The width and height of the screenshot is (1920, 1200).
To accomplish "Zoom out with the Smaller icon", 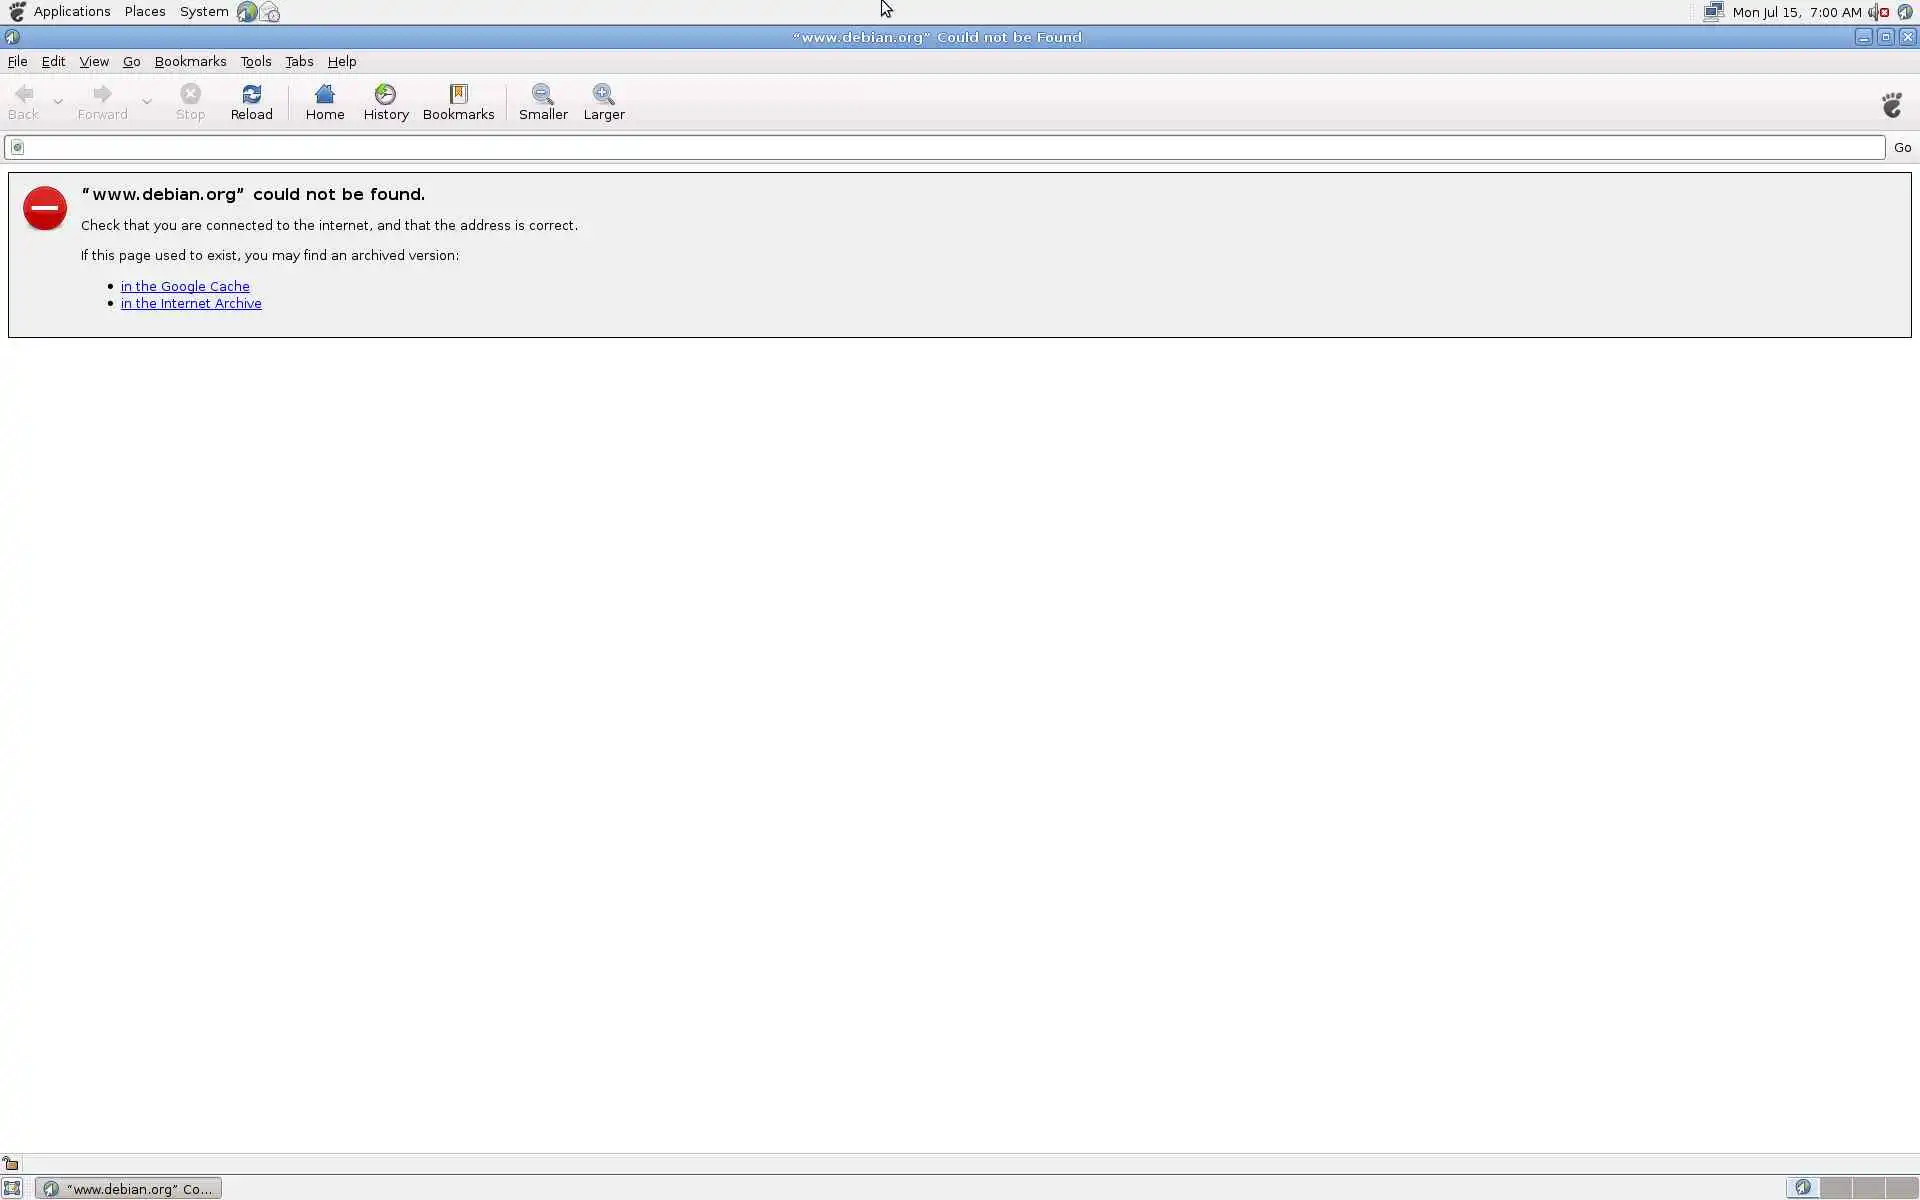I will pos(542,102).
